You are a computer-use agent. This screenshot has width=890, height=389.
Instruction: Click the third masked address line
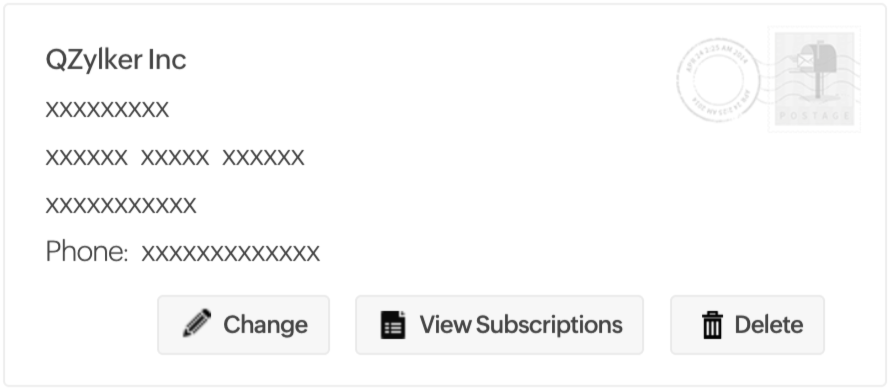(121, 204)
